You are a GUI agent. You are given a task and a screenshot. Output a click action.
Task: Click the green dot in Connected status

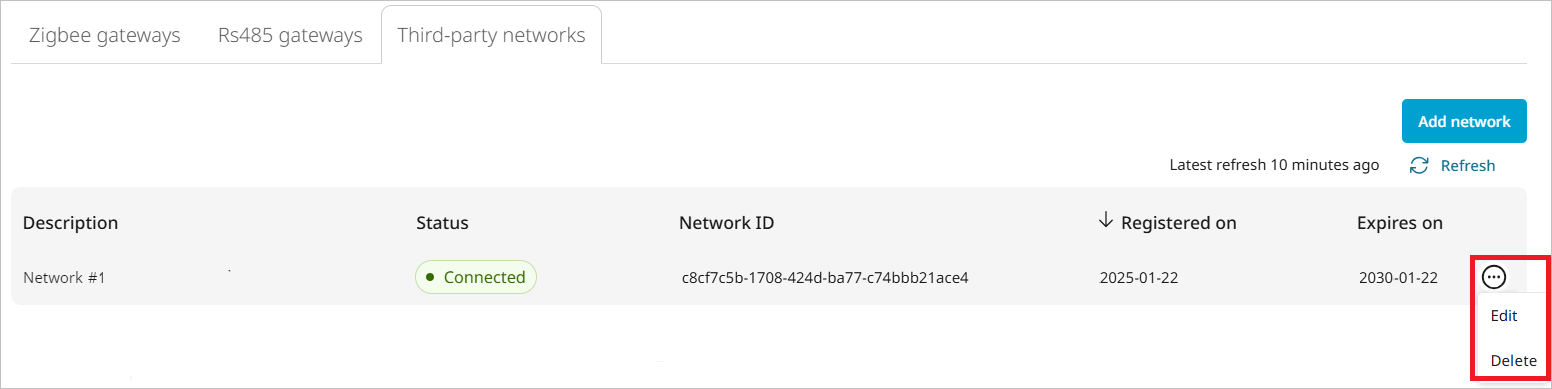pos(430,277)
